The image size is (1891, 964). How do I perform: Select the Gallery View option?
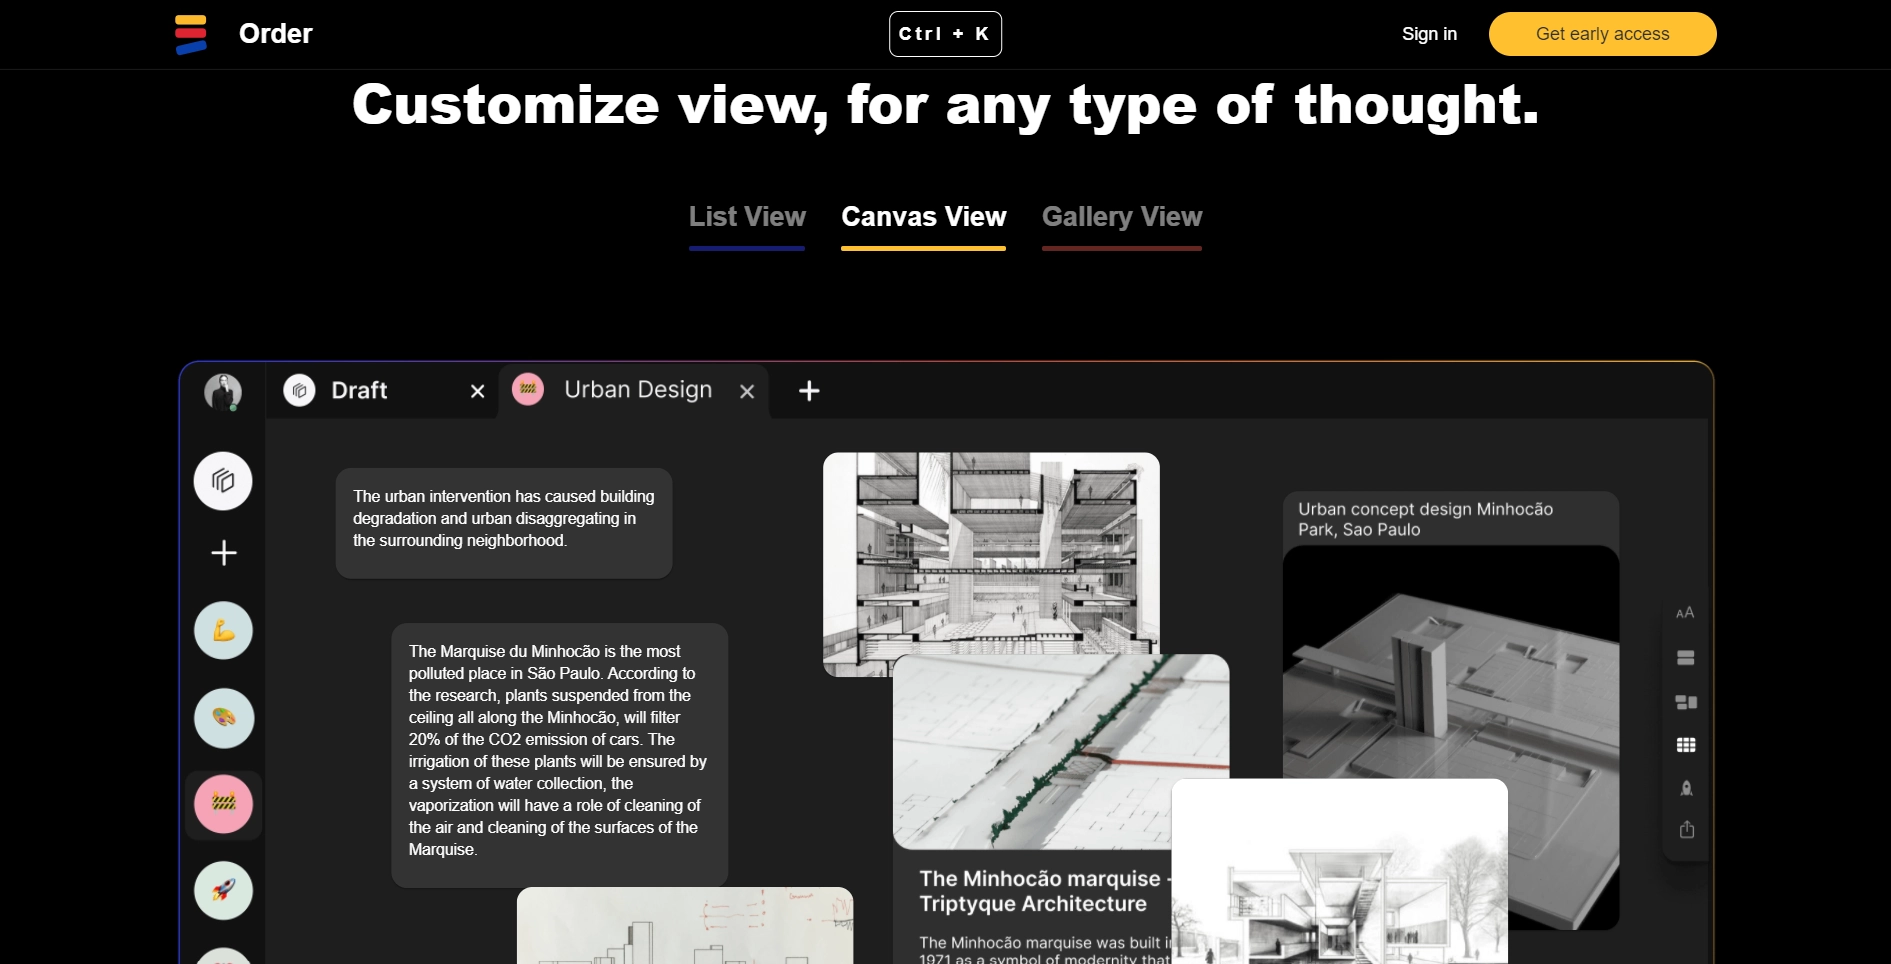(1122, 216)
